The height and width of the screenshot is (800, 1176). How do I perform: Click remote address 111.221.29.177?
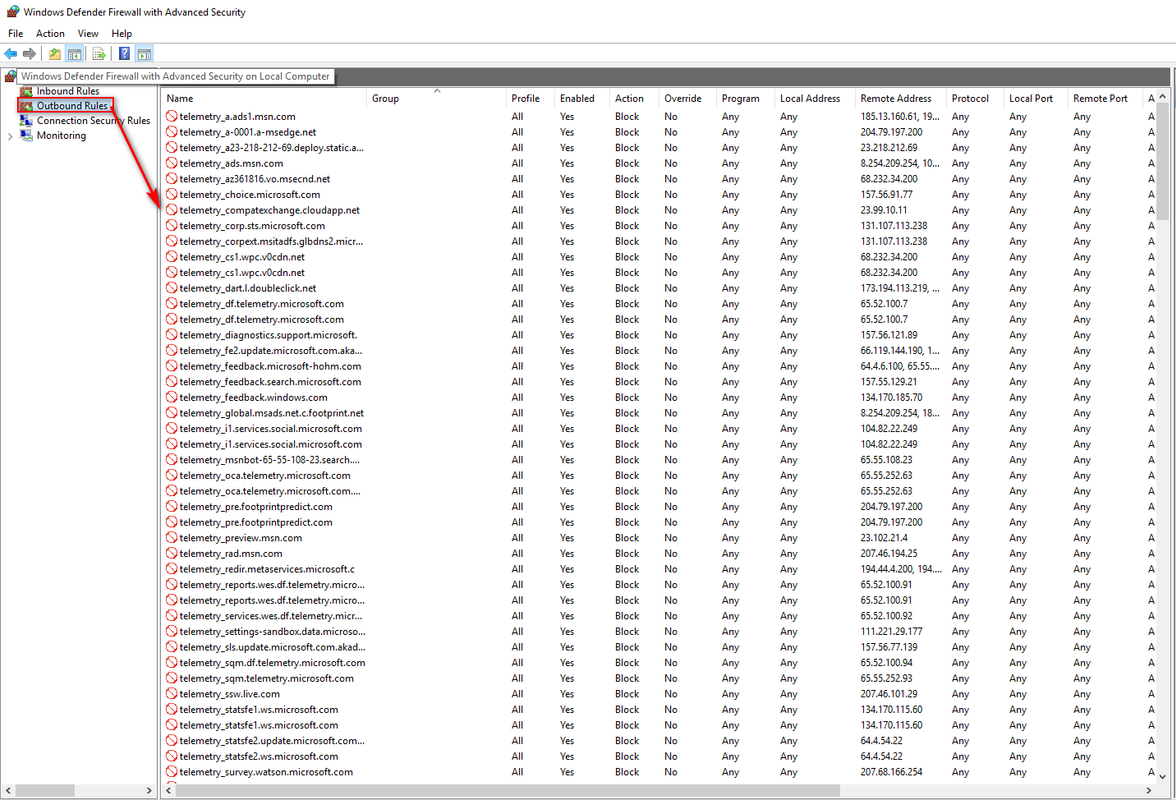pos(891,631)
